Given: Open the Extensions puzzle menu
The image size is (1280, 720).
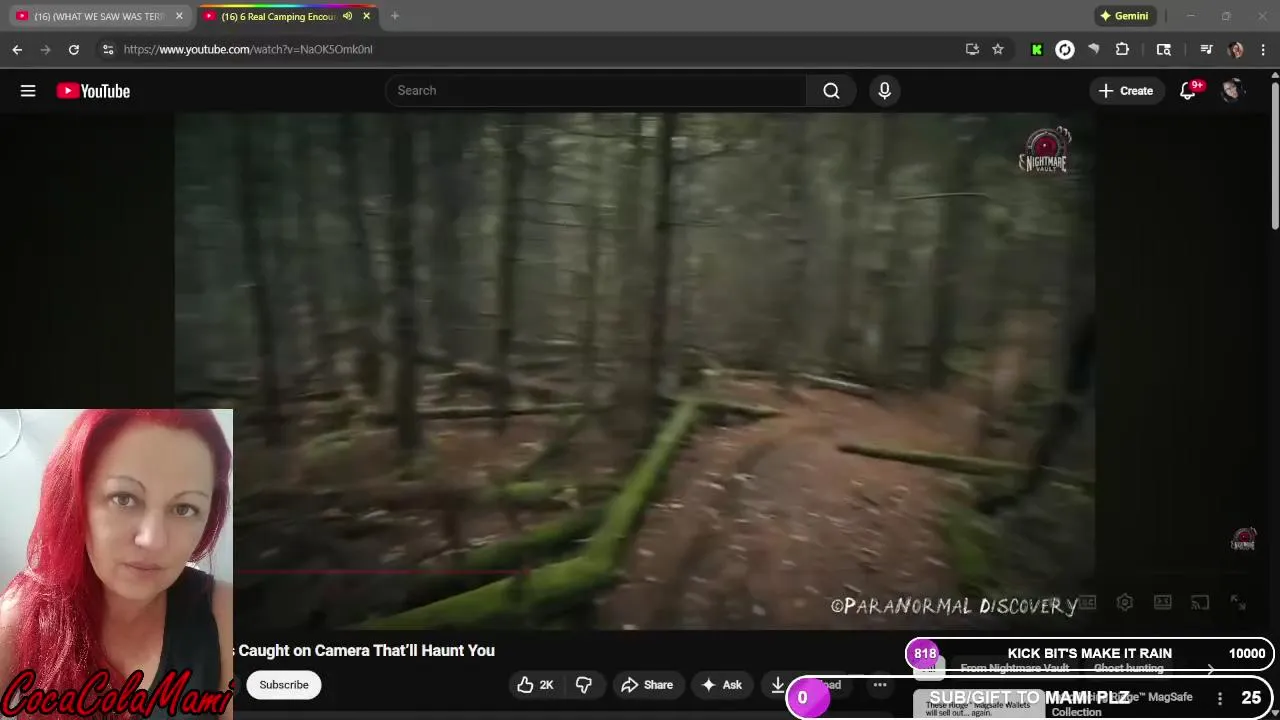Looking at the screenshot, I should 1122,49.
